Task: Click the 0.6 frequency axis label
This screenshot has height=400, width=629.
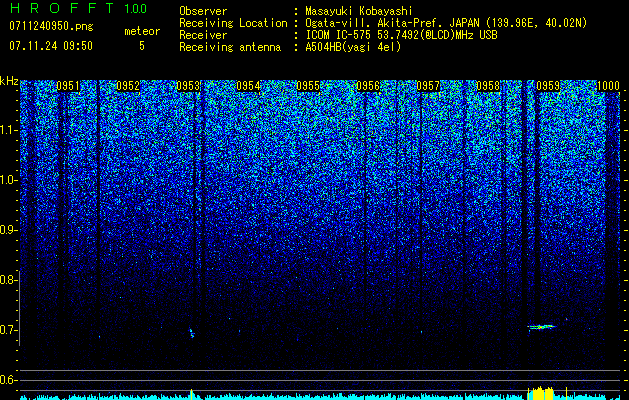Action: point(8,380)
